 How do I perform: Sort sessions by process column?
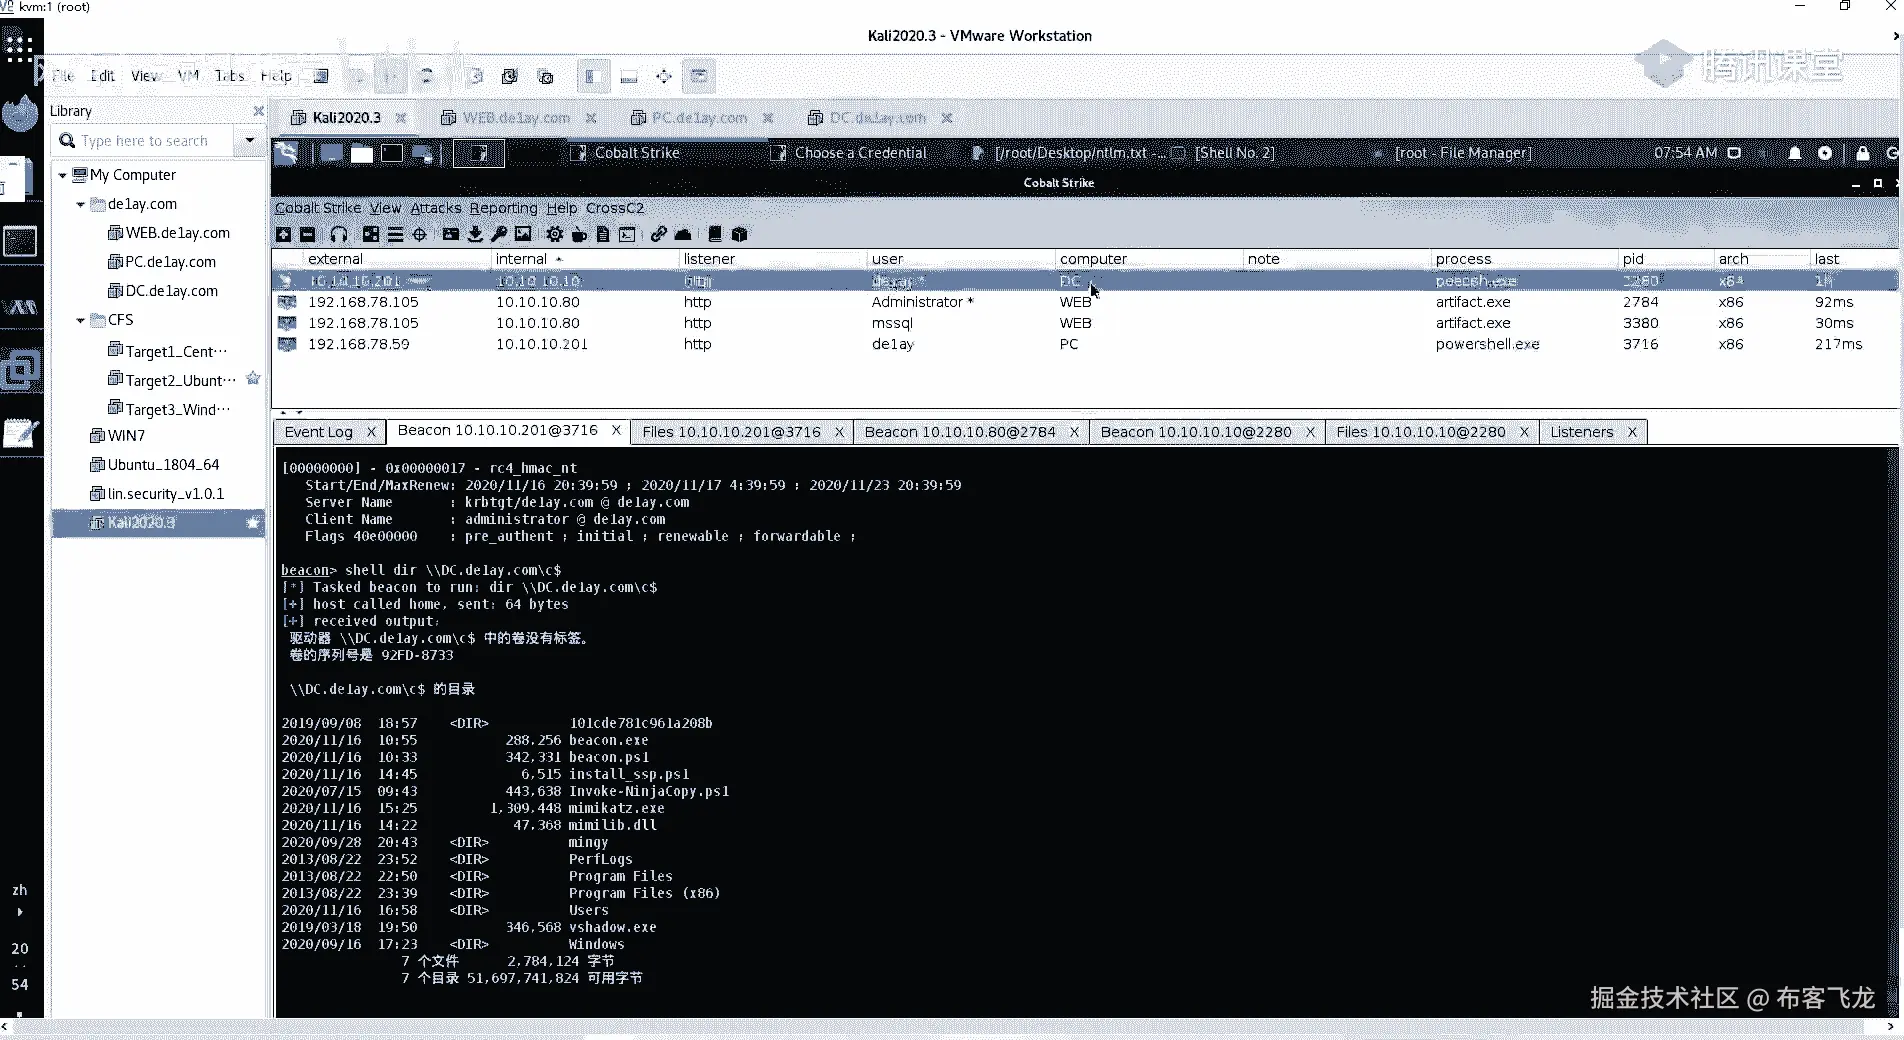pos(1524,259)
